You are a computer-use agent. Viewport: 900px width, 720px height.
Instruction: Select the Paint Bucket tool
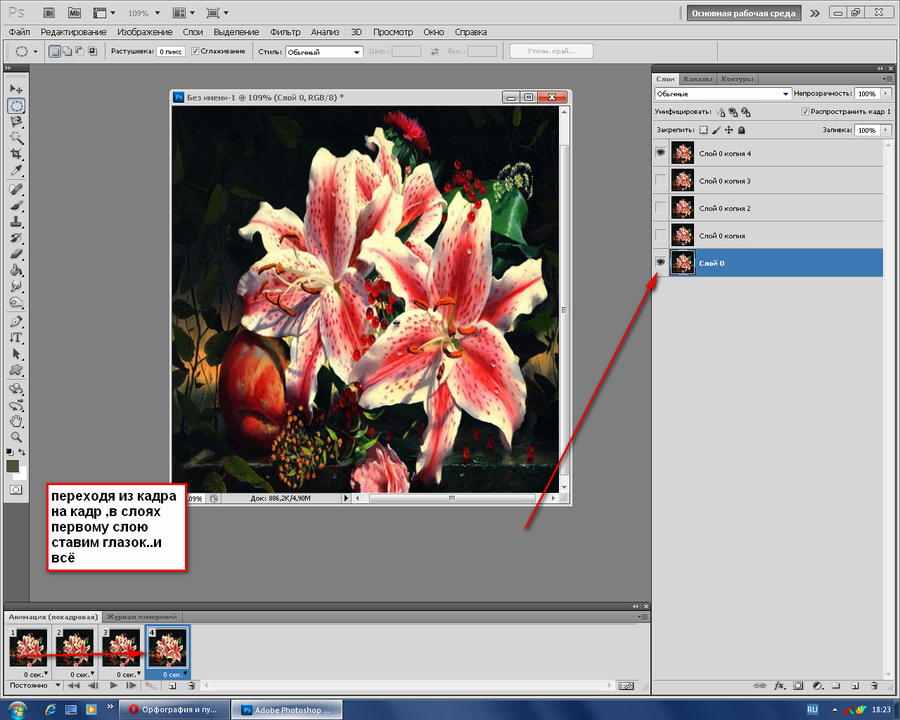coord(16,270)
